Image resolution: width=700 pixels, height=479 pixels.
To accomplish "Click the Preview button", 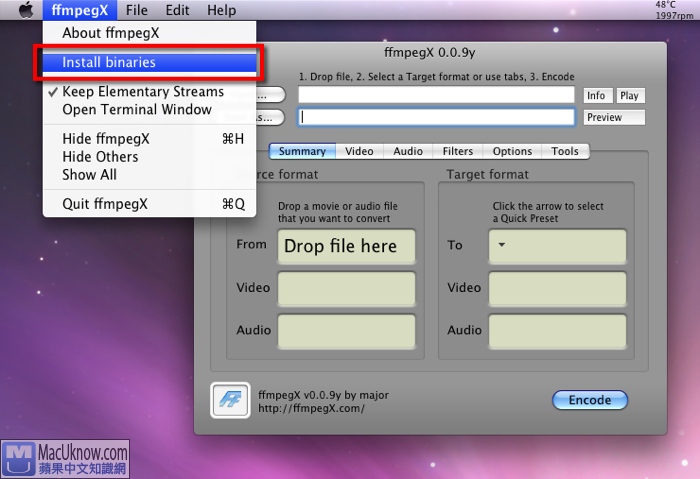I will tap(614, 117).
